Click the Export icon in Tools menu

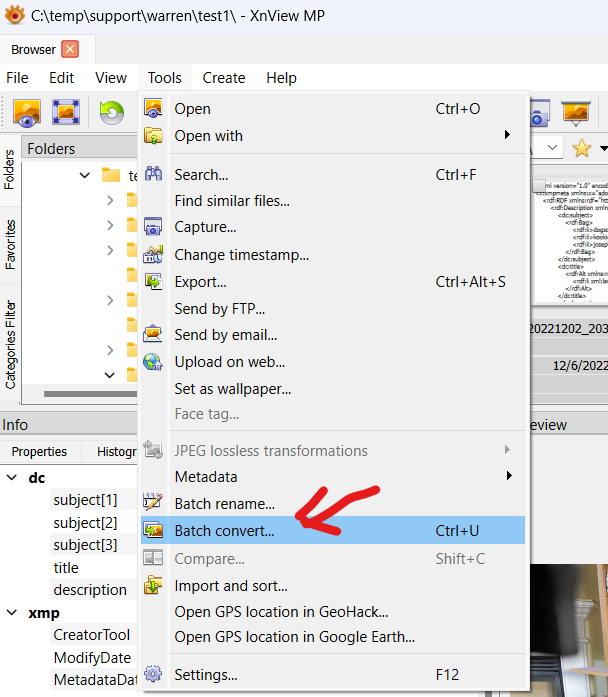[153, 281]
